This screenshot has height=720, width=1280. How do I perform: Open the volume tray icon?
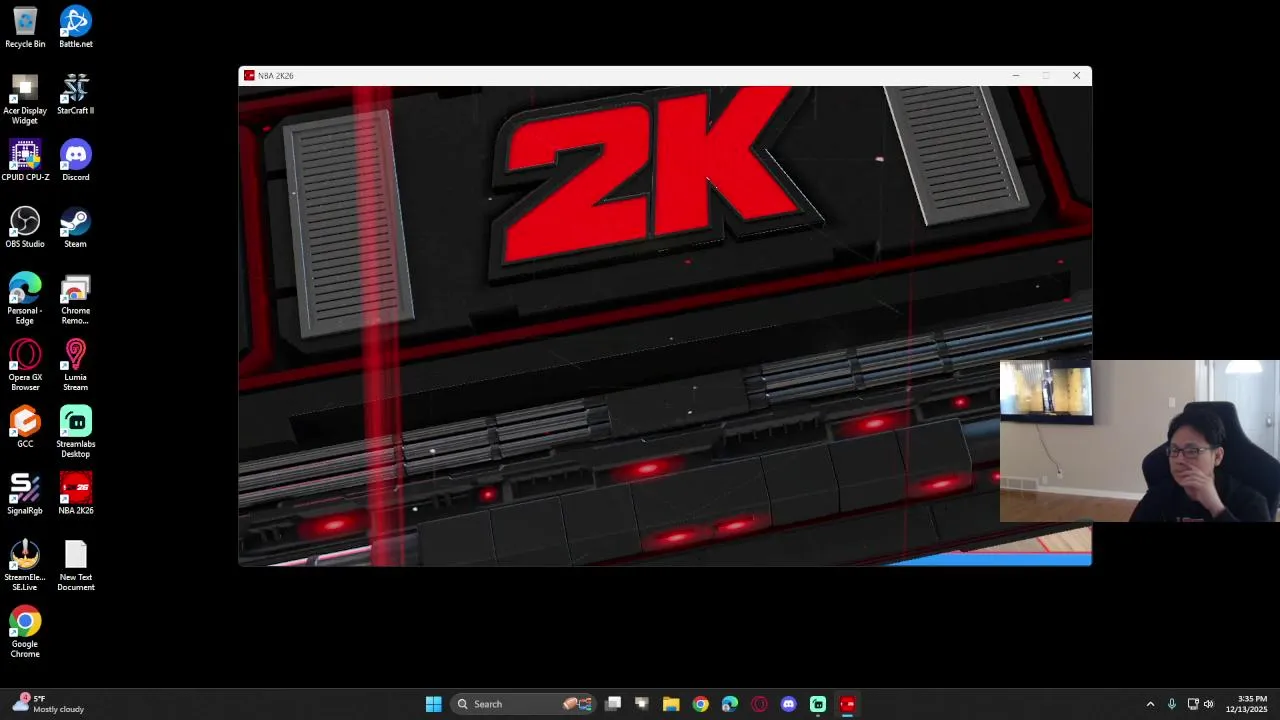[1208, 704]
